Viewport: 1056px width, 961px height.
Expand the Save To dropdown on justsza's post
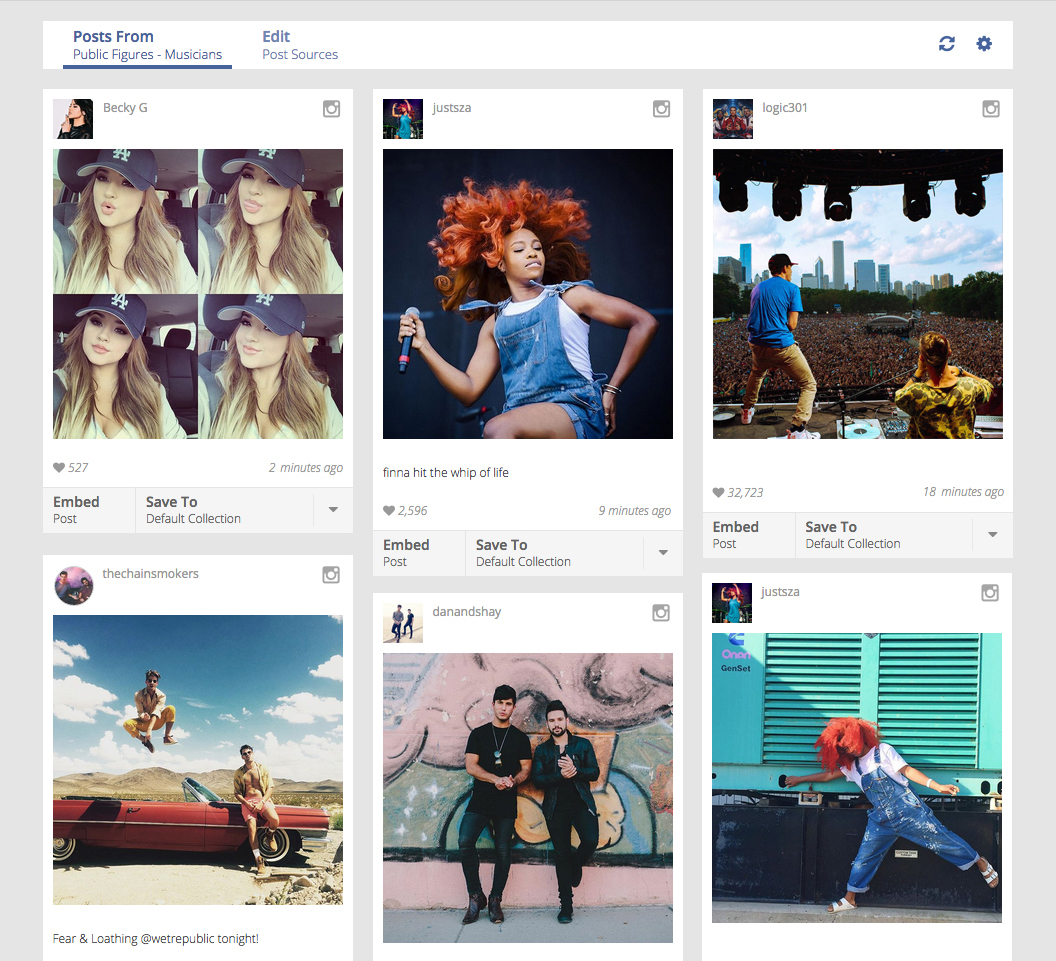[663, 553]
